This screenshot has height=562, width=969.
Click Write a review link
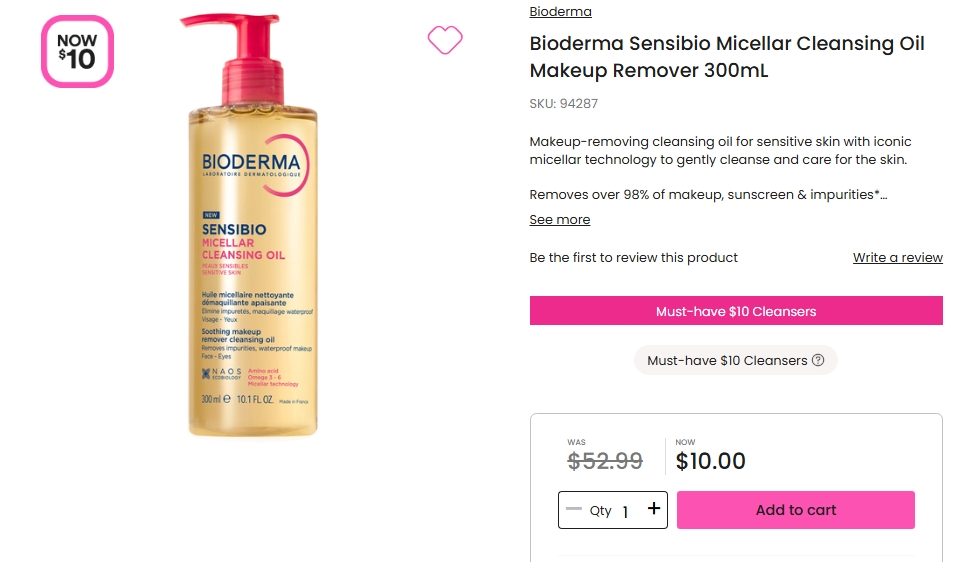897,258
